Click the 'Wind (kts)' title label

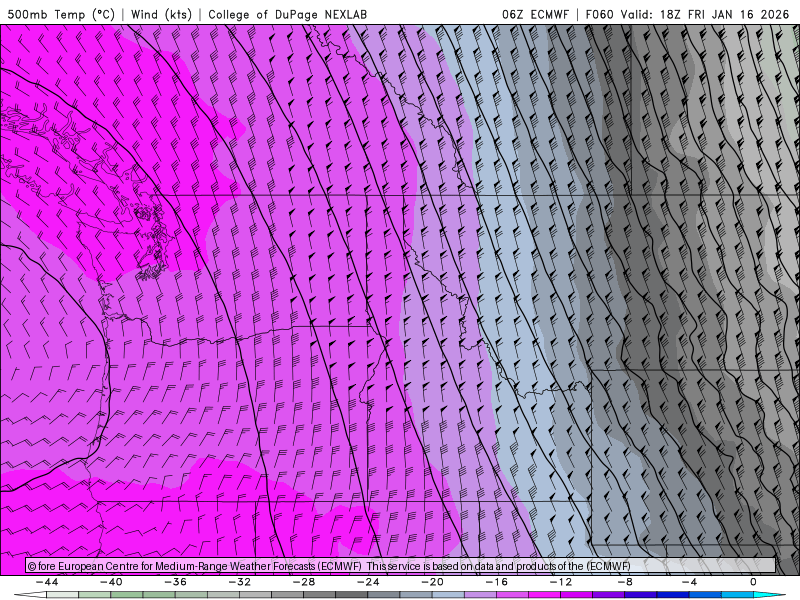[161, 14]
